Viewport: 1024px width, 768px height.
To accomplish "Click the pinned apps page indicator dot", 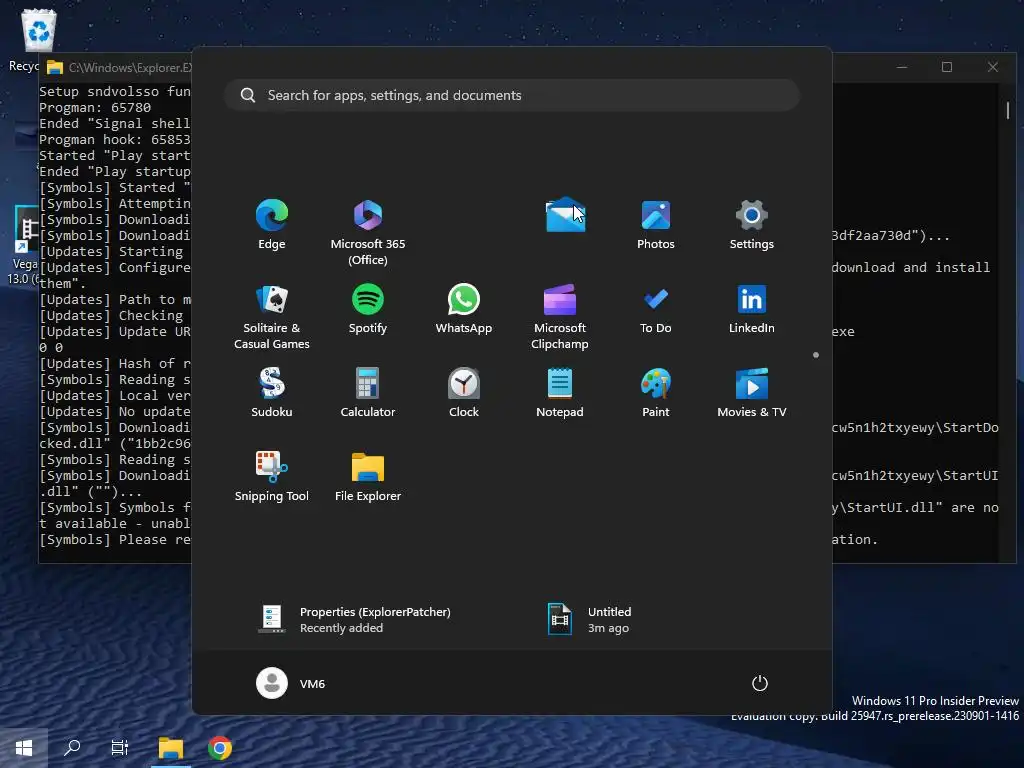I will click(816, 355).
